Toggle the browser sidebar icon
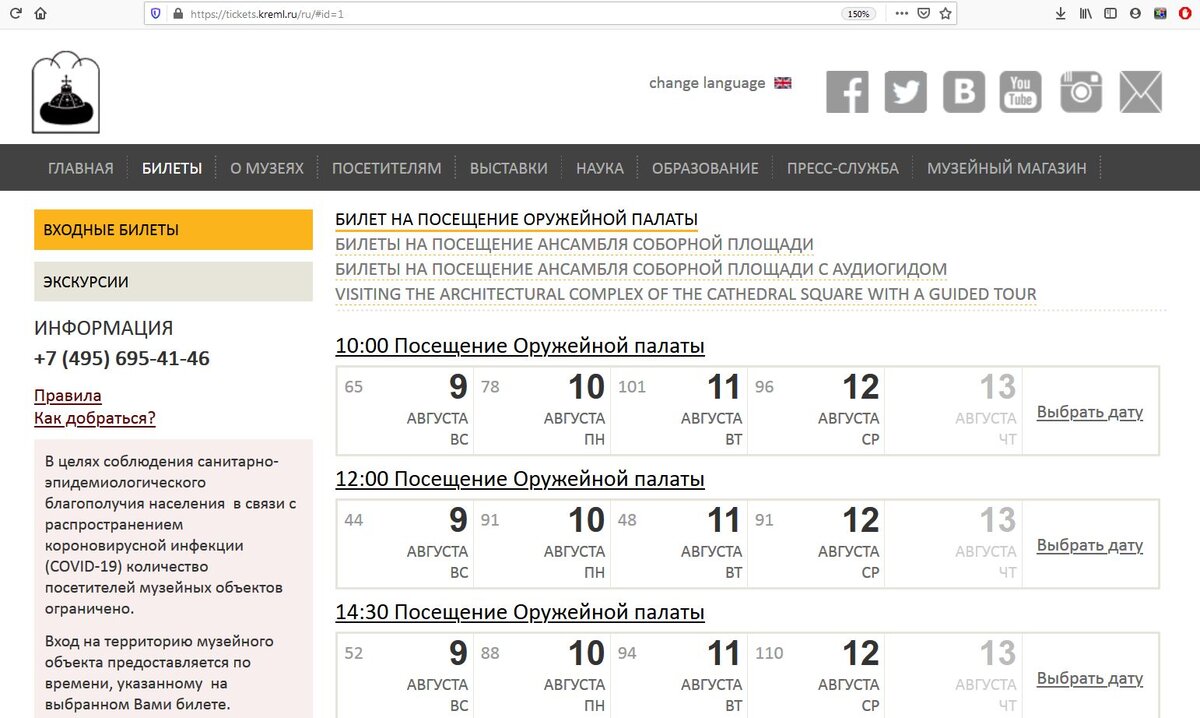1200x718 pixels. 1110,14
